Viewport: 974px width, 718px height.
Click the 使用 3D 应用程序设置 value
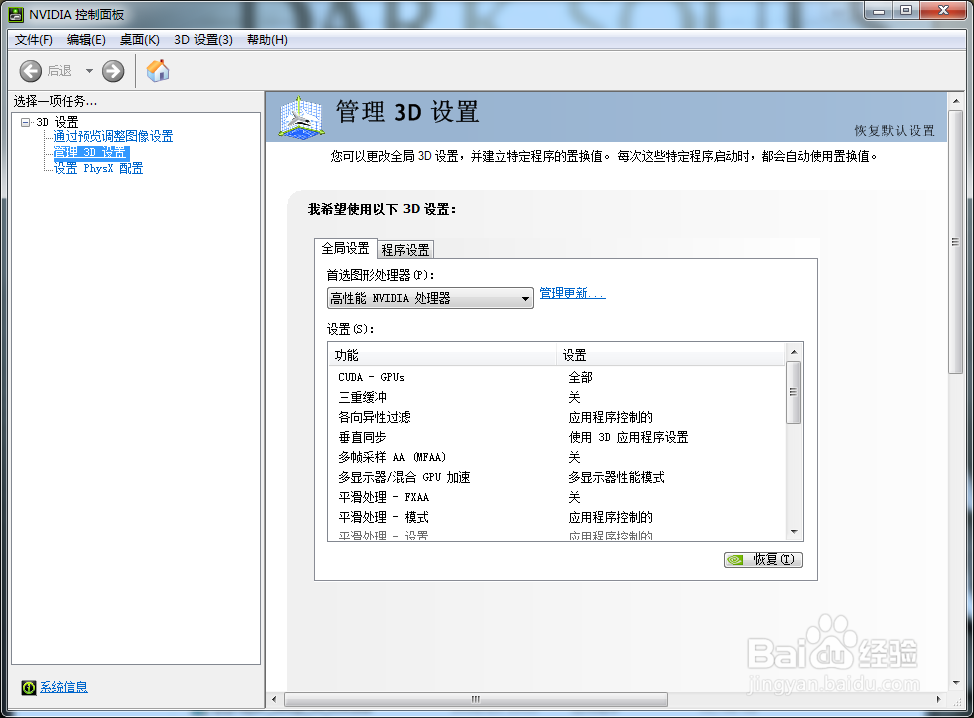pyautogui.click(x=628, y=437)
